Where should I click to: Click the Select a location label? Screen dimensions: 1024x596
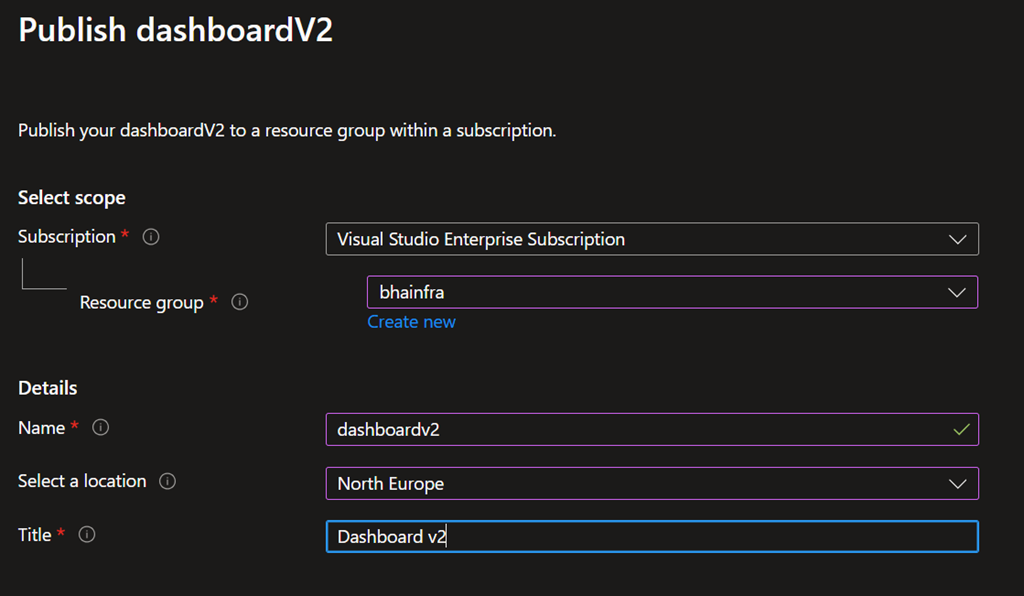click(x=82, y=481)
